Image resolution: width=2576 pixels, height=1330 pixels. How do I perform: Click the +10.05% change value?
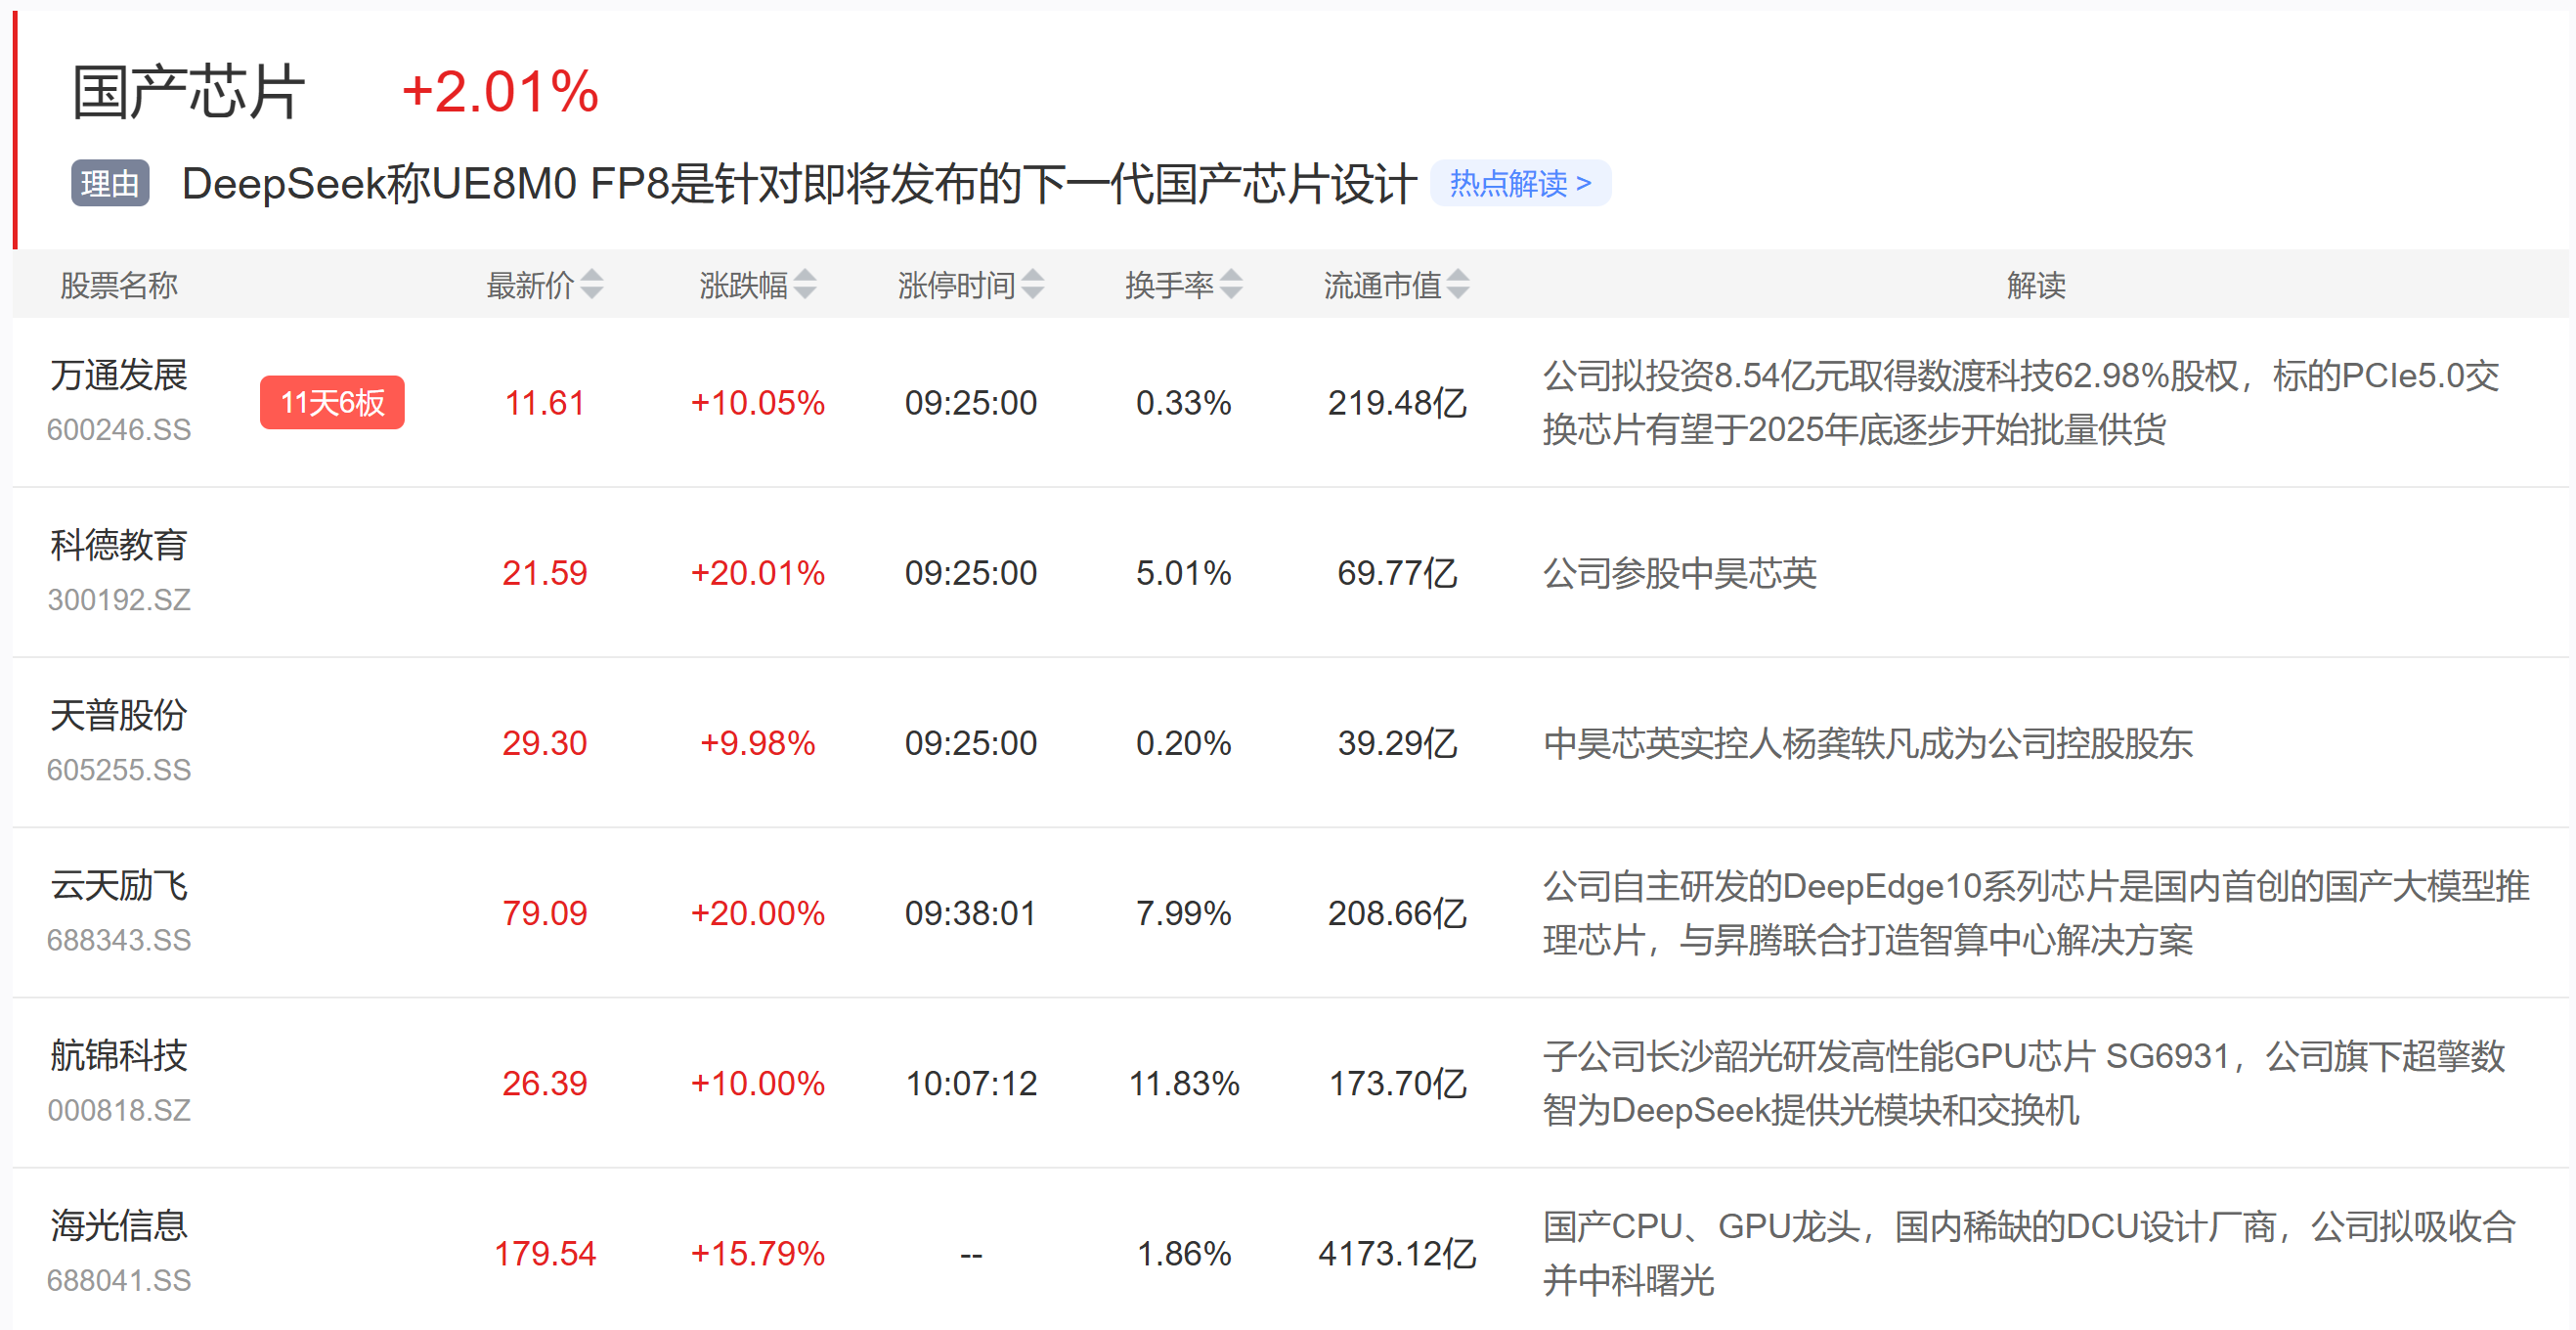(758, 403)
